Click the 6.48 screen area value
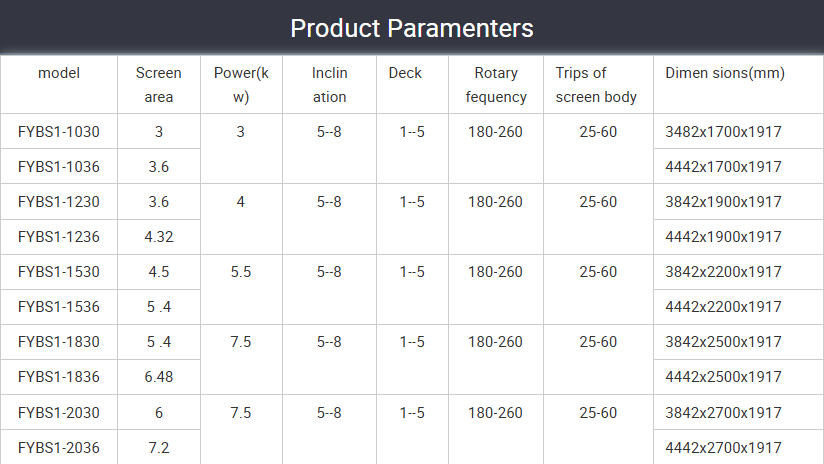Image resolution: width=824 pixels, height=464 pixels. coord(159,376)
